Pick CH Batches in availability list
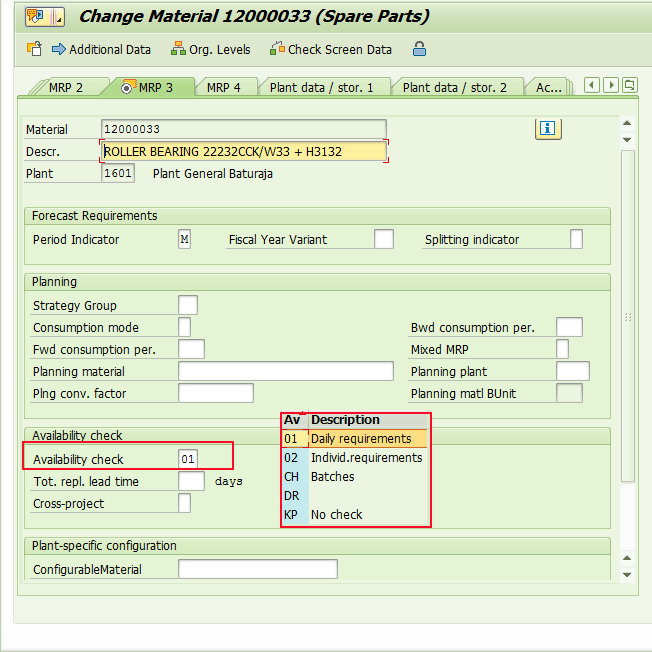Screen dimensions: 652x652 332,477
